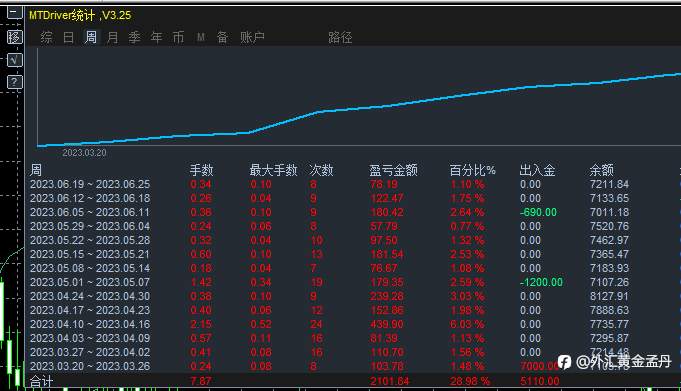Click the 百分比% column header
Screen dimensions: 681x391
[x=473, y=170]
